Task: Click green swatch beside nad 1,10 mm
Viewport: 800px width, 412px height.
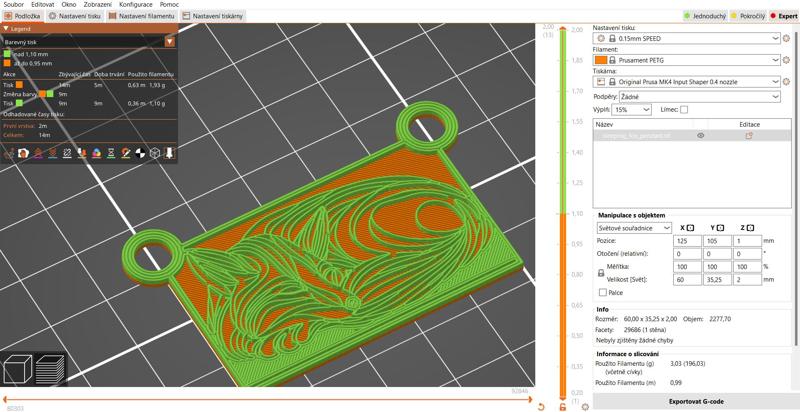Action: pos(7,54)
